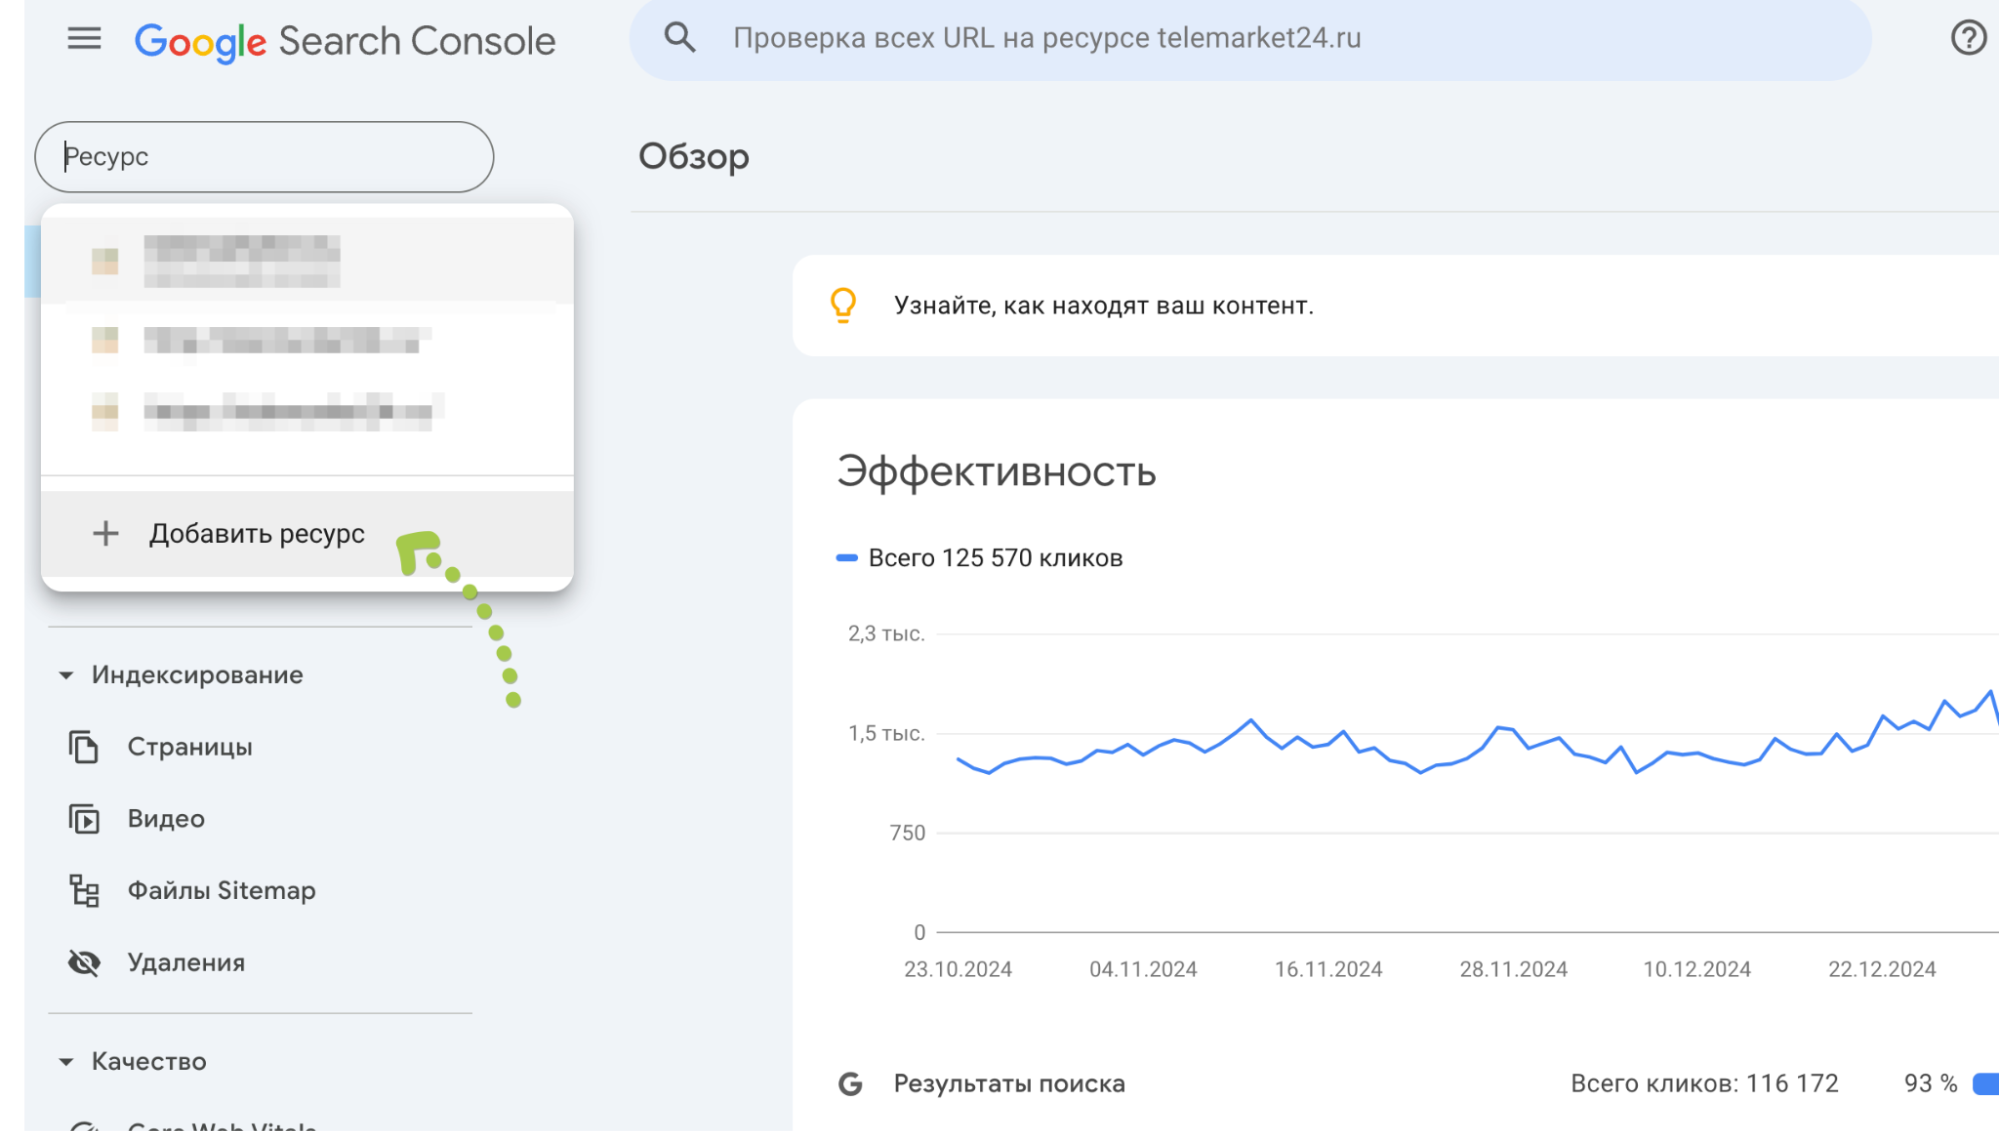Open the hamburger main menu
The width and height of the screenshot is (1999, 1132).
[84, 39]
